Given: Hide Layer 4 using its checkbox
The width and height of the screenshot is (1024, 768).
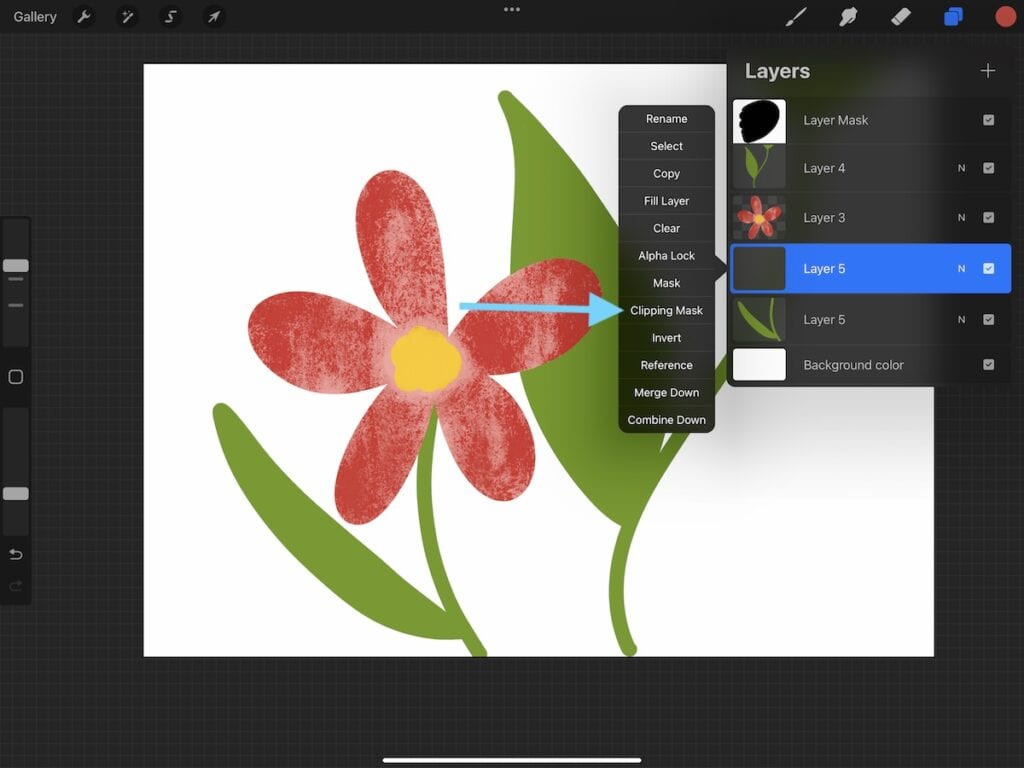Looking at the screenshot, I should 988,168.
